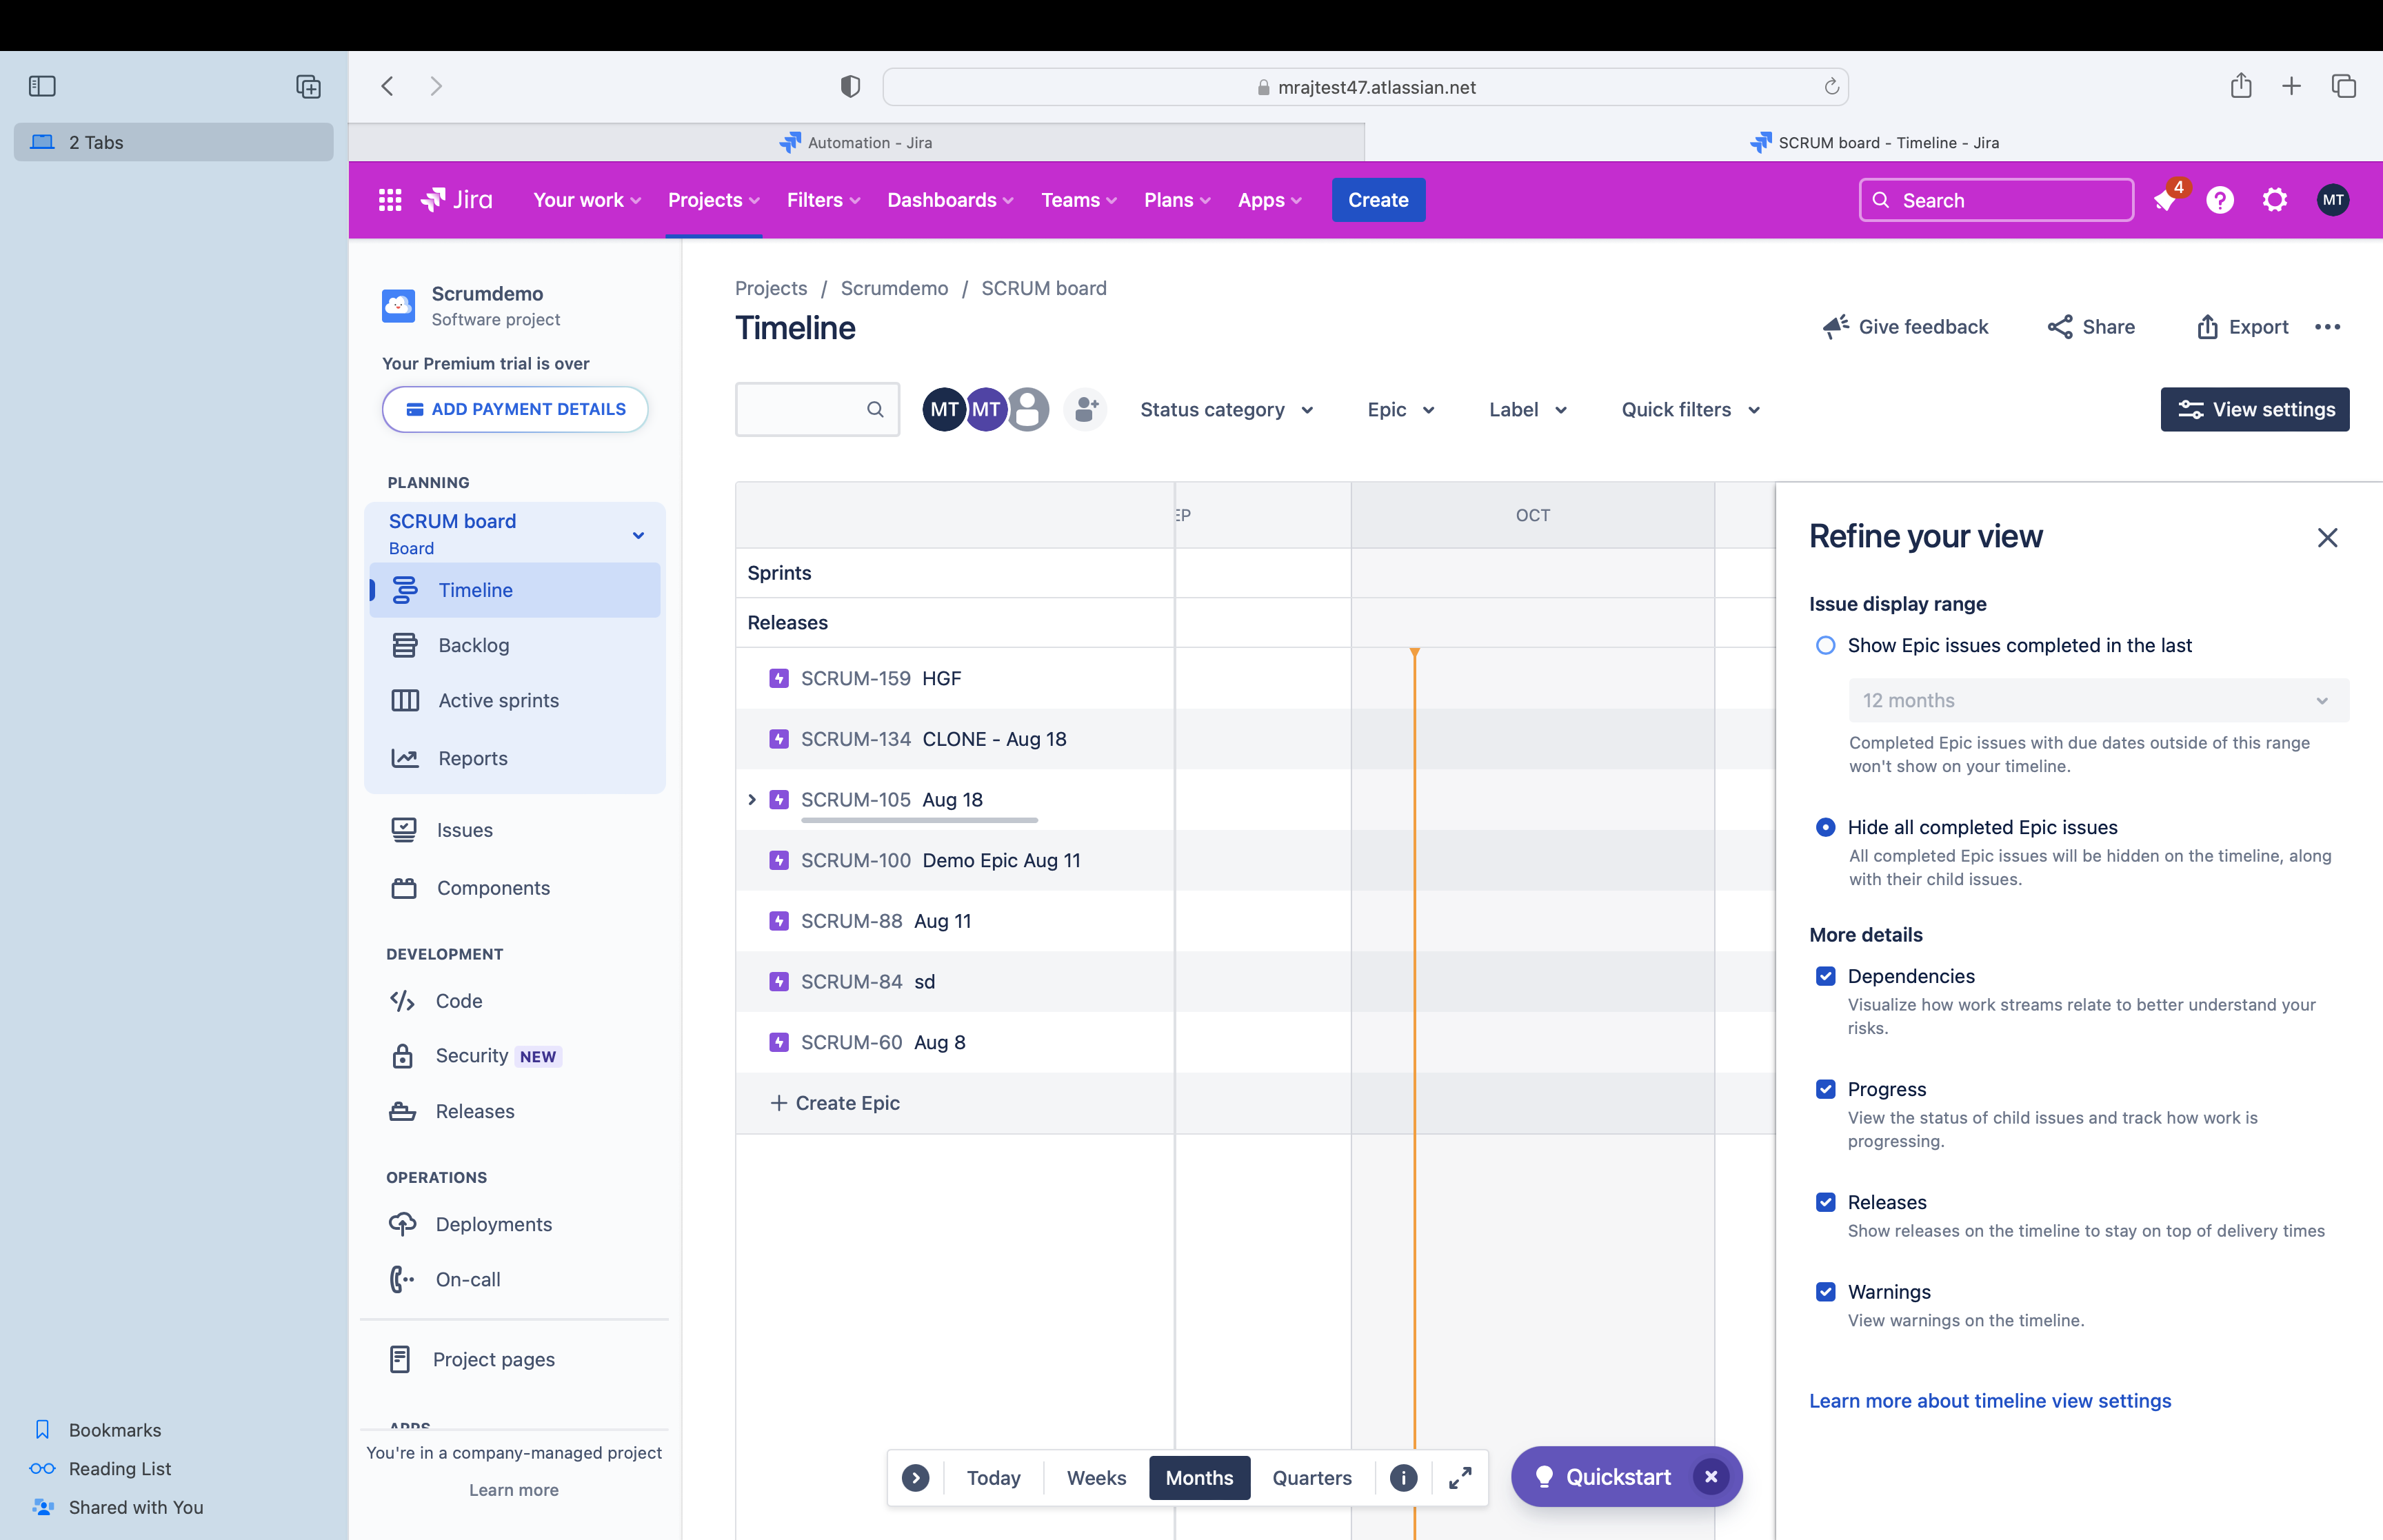The width and height of the screenshot is (2383, 1540).
Task: Click the ADD PAYMENT DETAILS button
Action: point(514,409)
